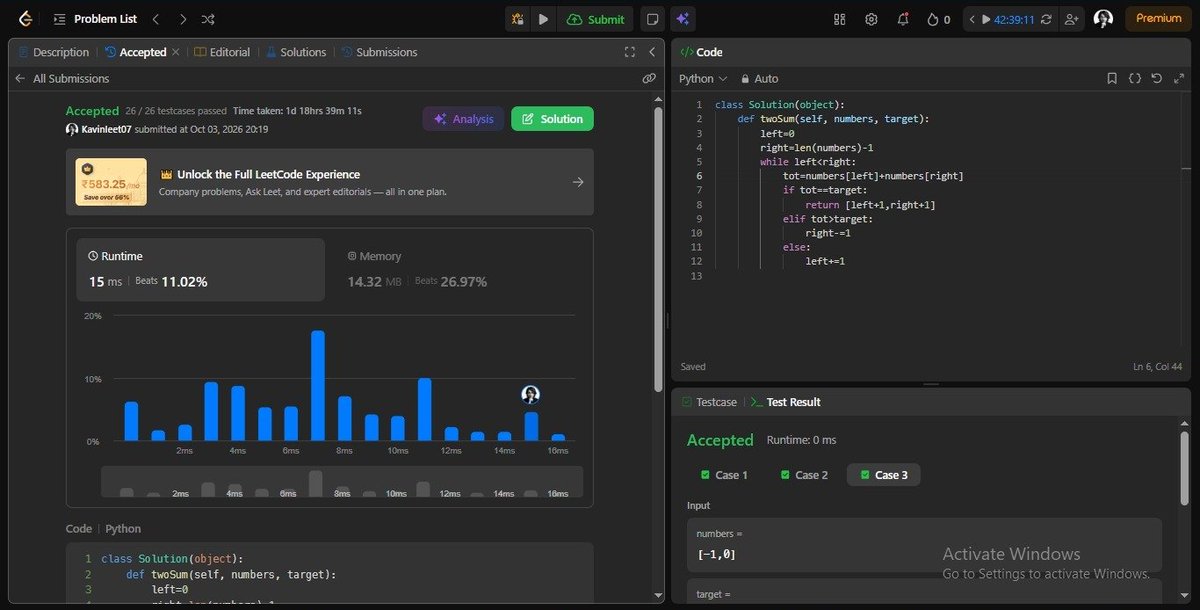Close the Accepted tab
1200x610 pixels.
(x=176, y=52)
